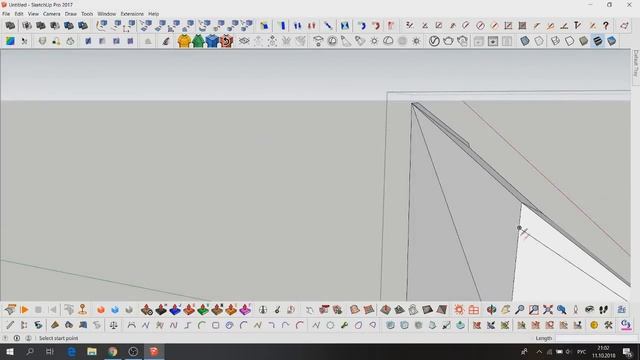
Task: Open the Windows Start menu
Action: [10, 351]
